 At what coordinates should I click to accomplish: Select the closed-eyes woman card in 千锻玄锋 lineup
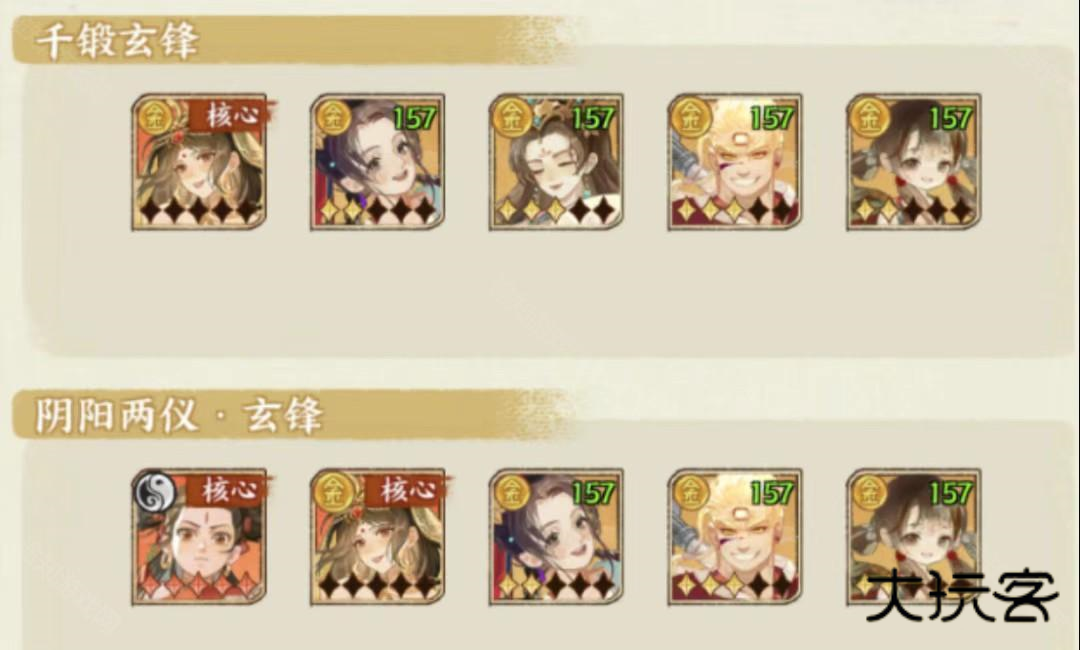click(x=557, y=162)
